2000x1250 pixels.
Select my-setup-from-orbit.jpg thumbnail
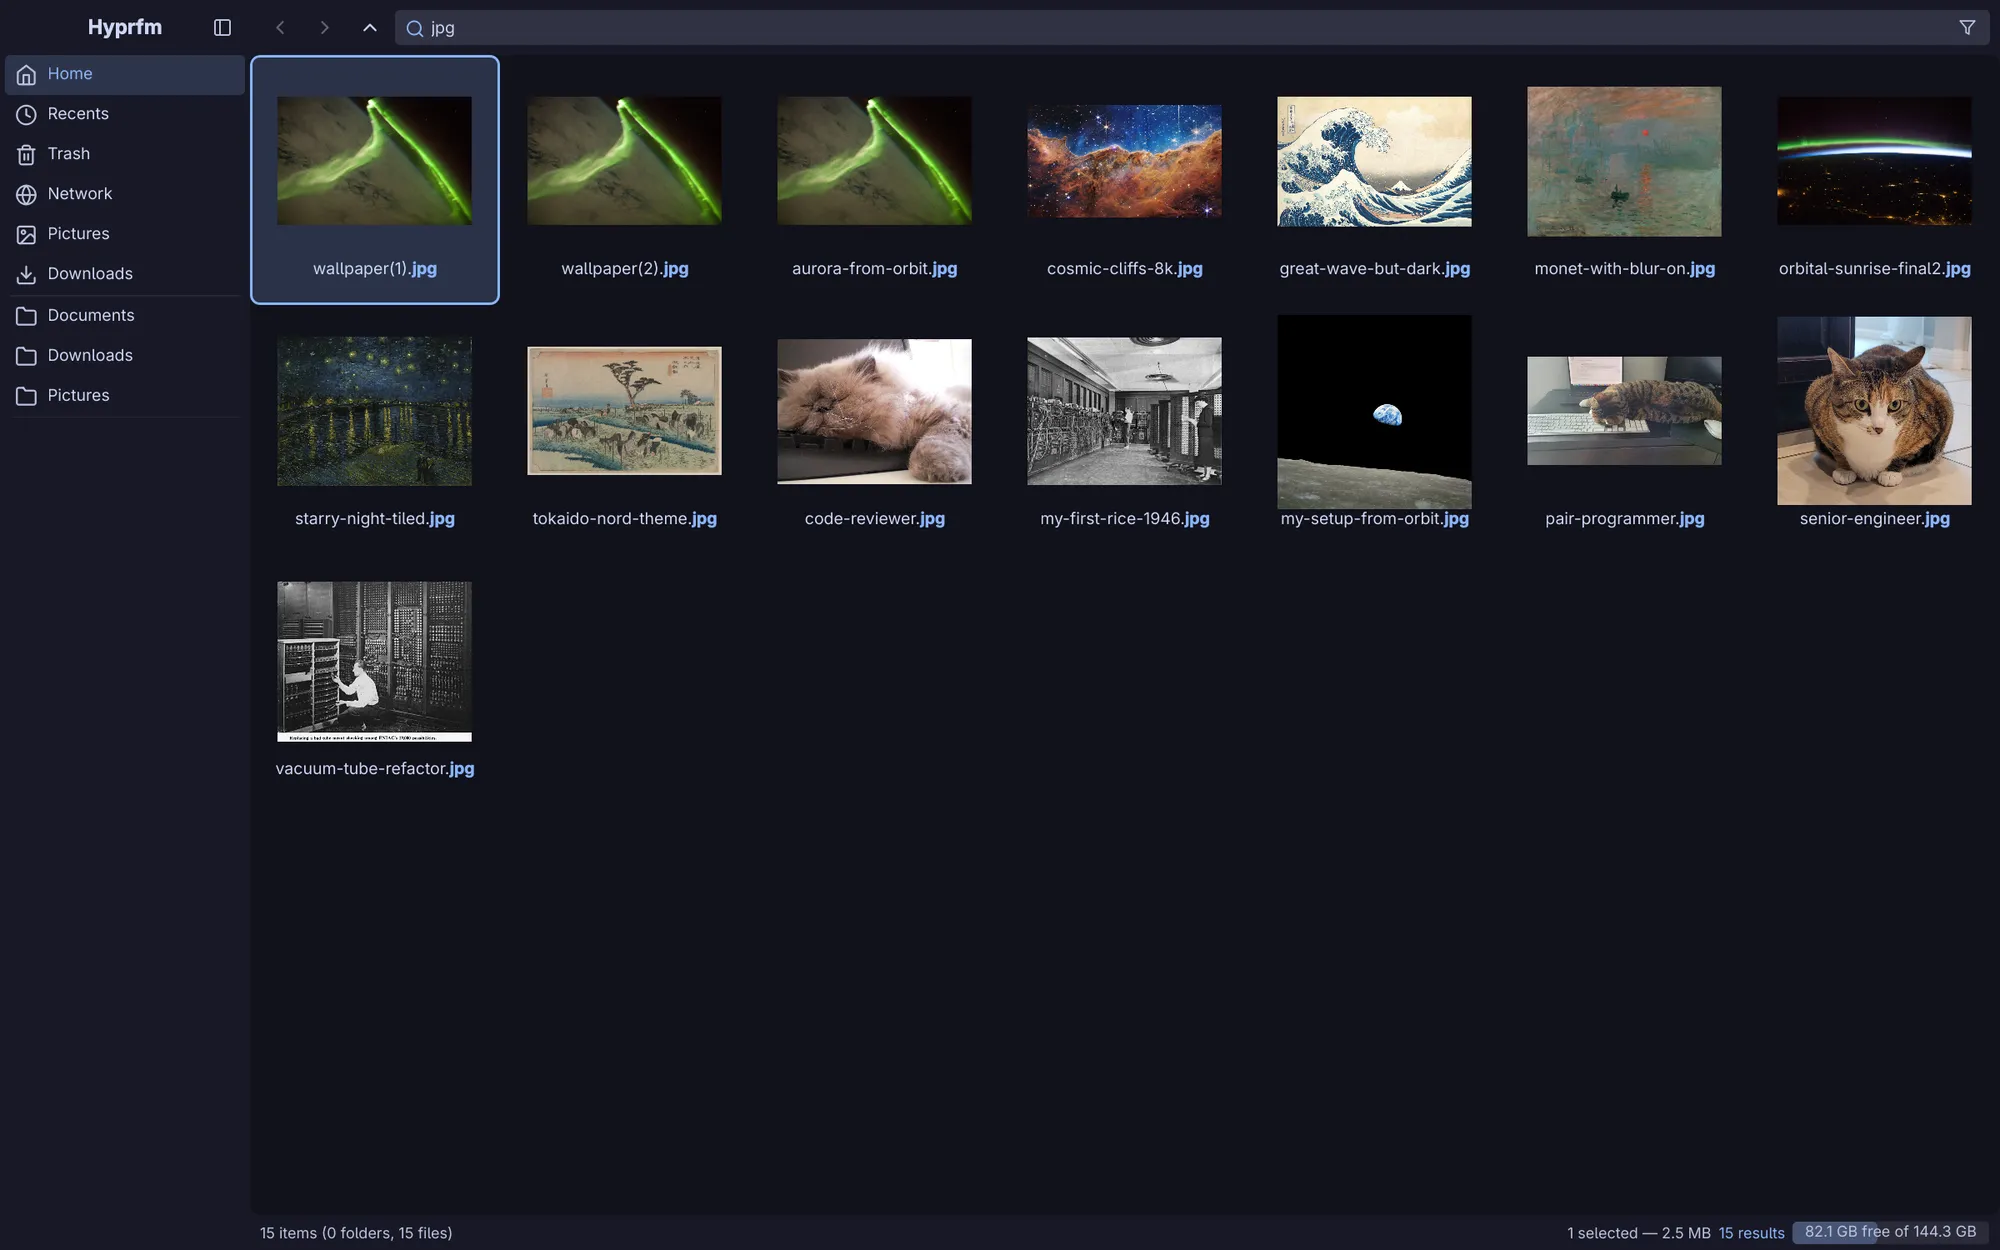pyautogui.click(x=1374, y=411)
